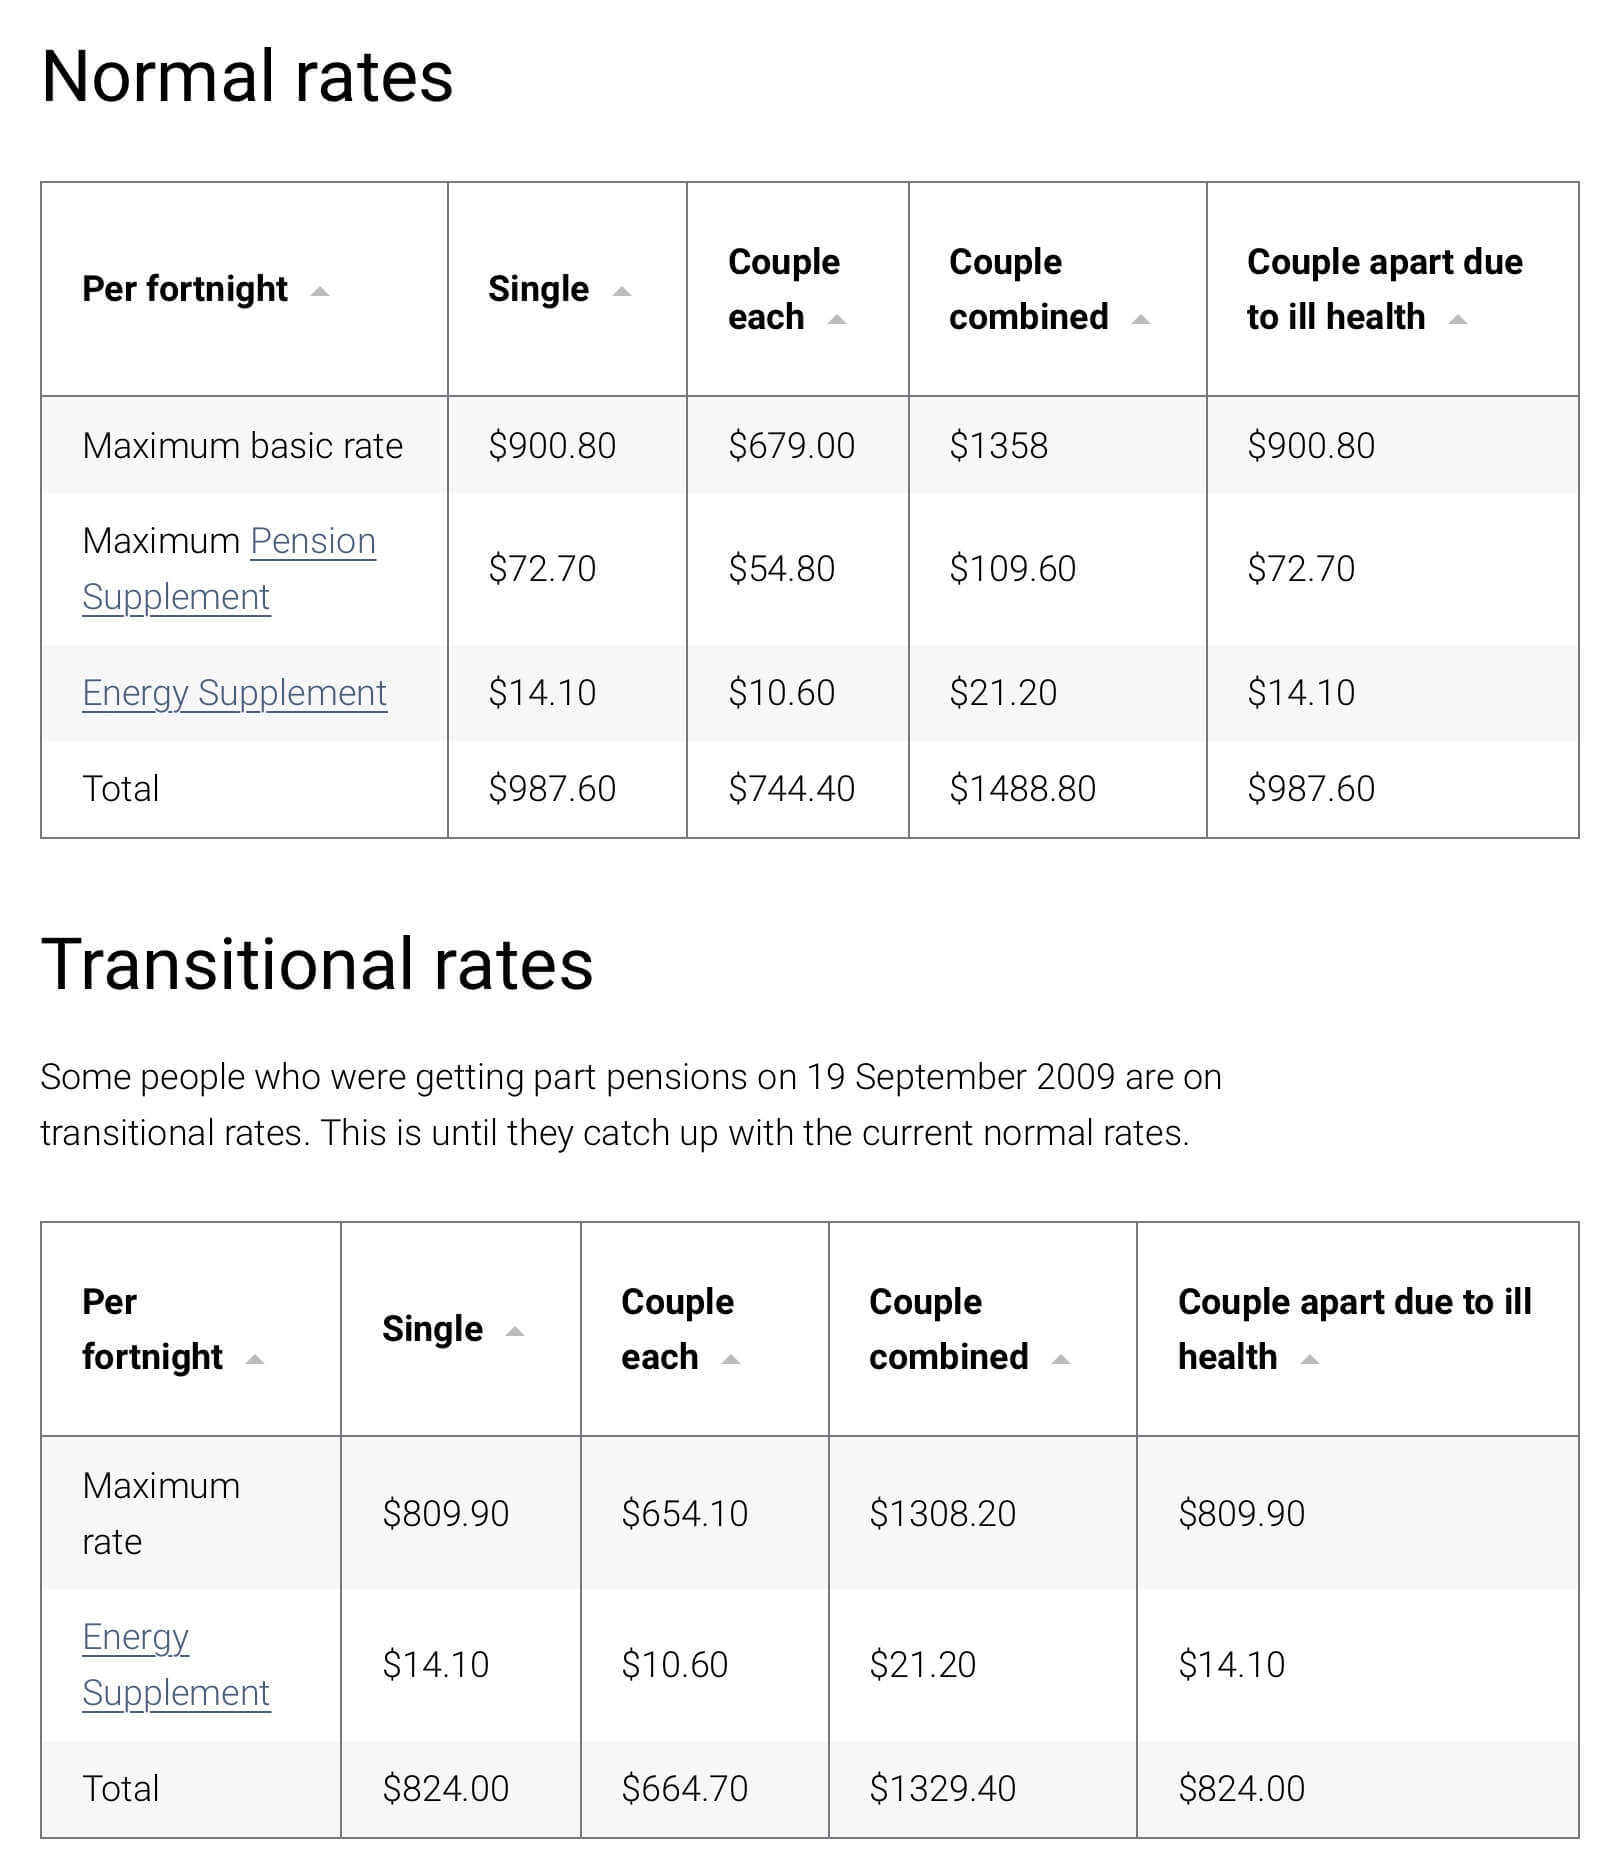Sort Transitional rates by Single column arrow

[515, 1332]
